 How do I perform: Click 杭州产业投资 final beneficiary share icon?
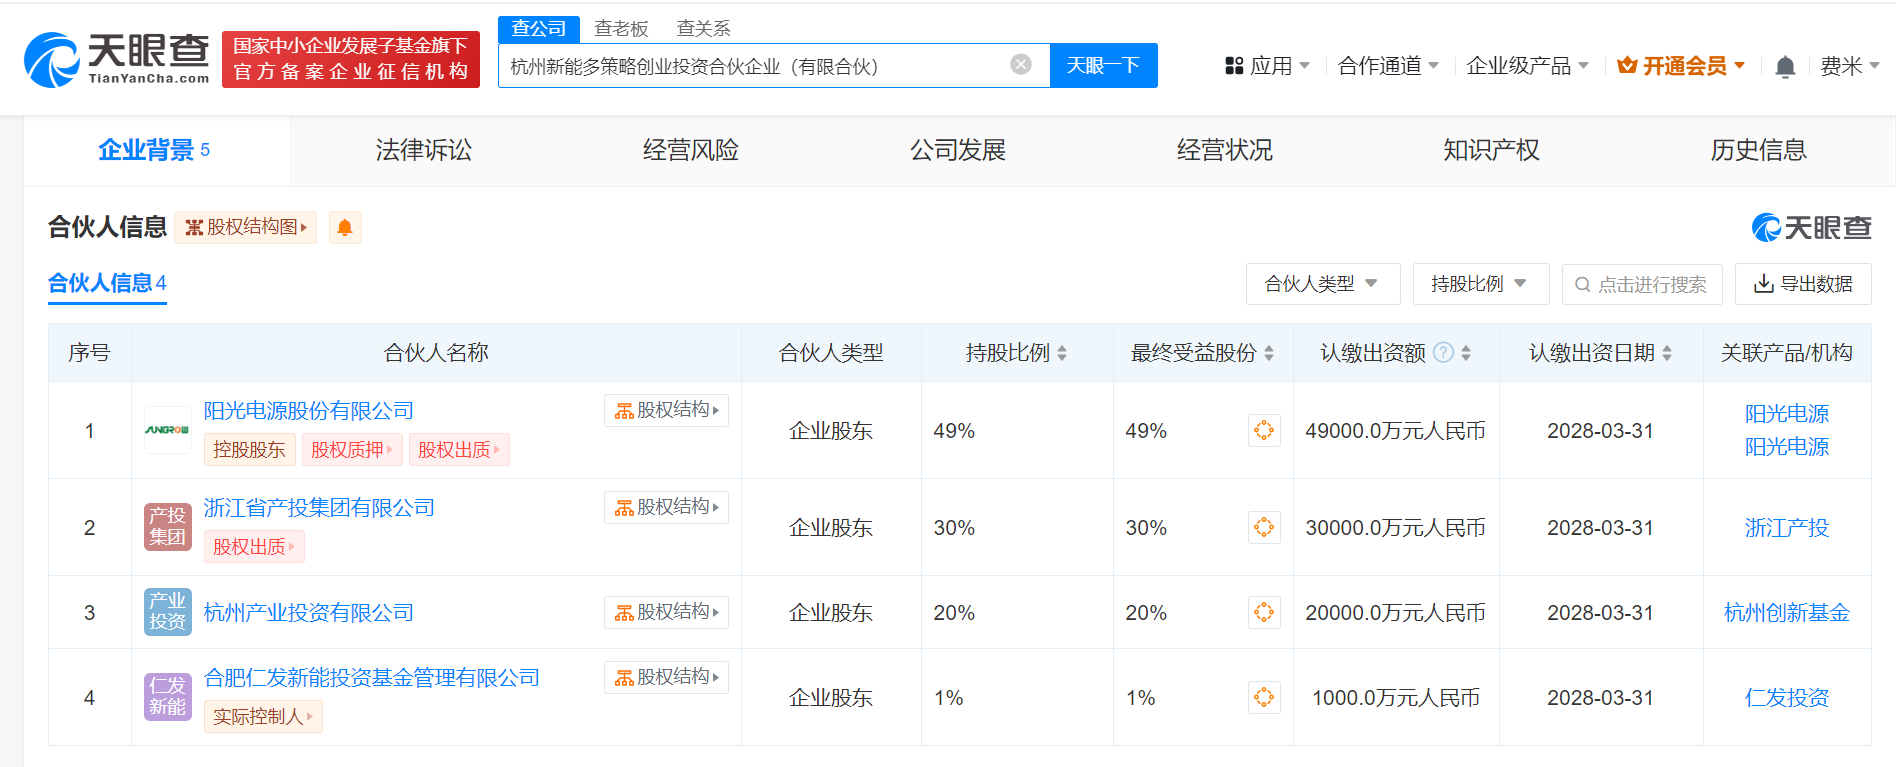[x=1264, y=612]
